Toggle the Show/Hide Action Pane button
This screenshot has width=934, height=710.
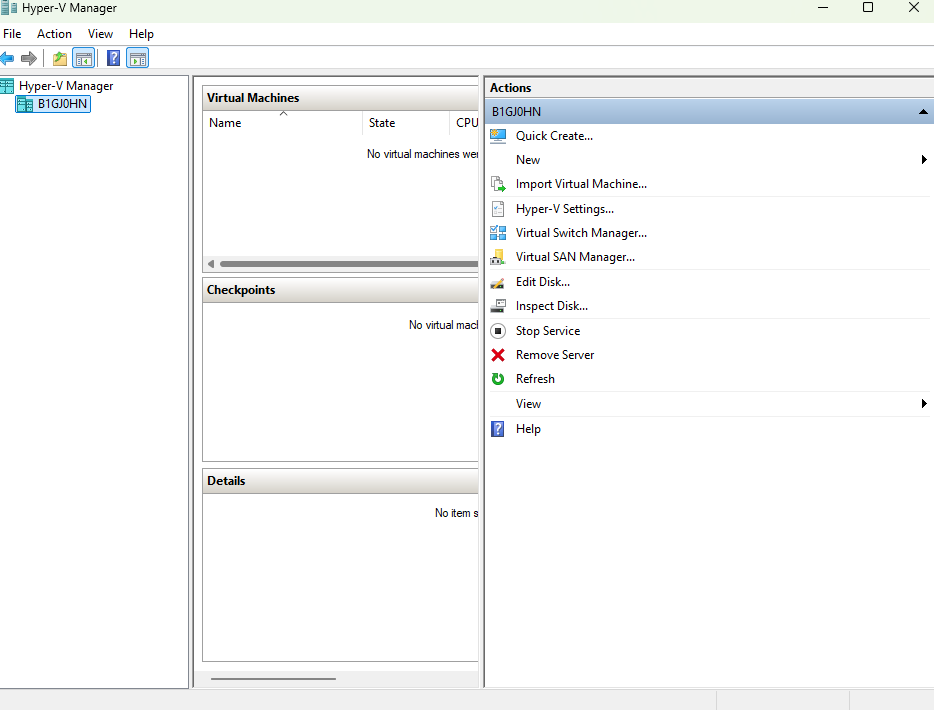pyautogui.click(x=138, y=58)
